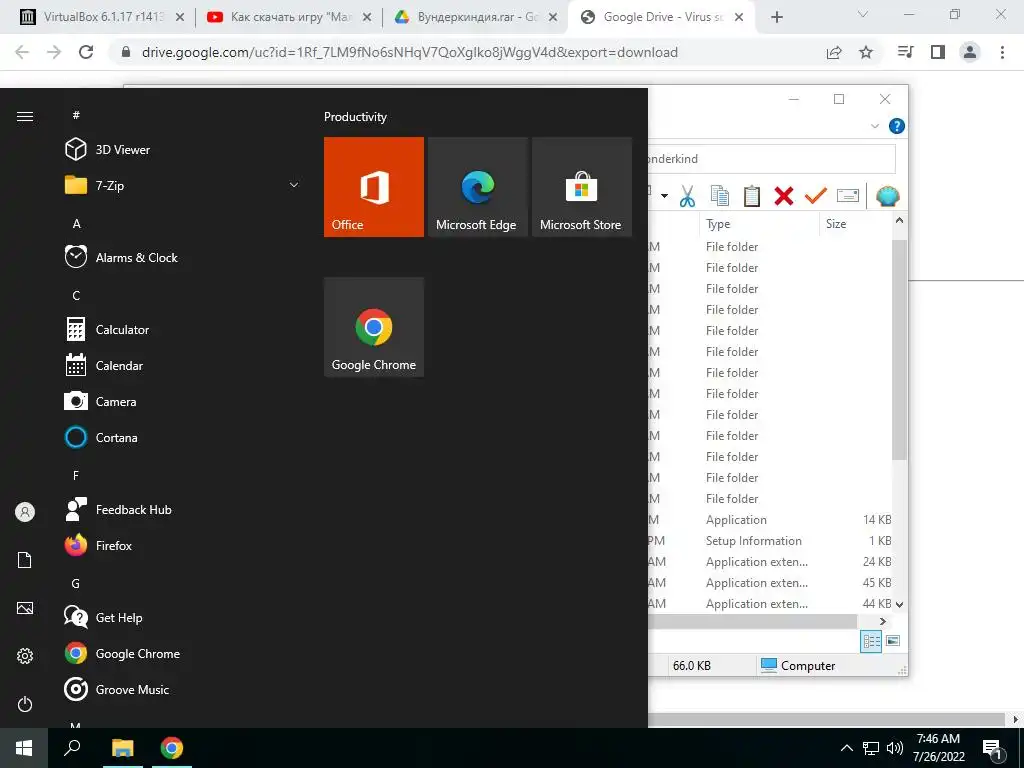The image size is (1024, 768).
Task: Switch file window to details view
Action: 871,641
